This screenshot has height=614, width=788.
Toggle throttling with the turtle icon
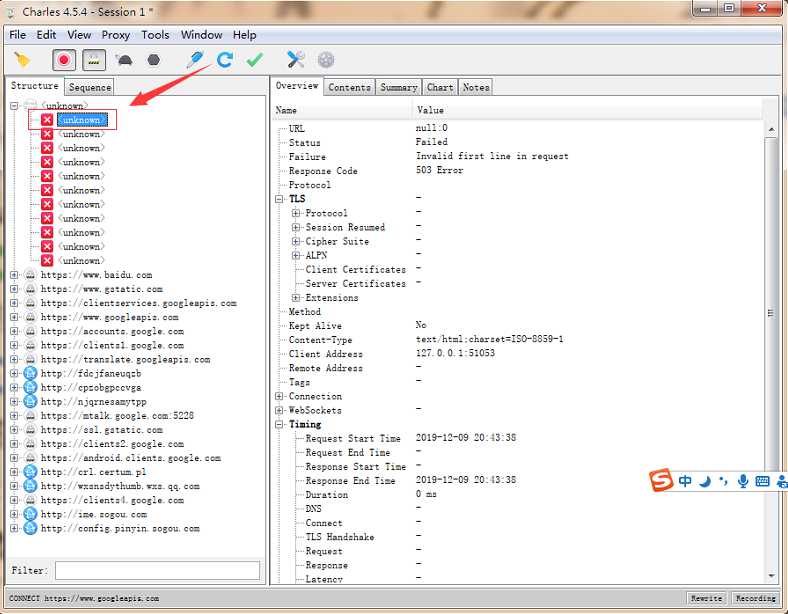124,60
